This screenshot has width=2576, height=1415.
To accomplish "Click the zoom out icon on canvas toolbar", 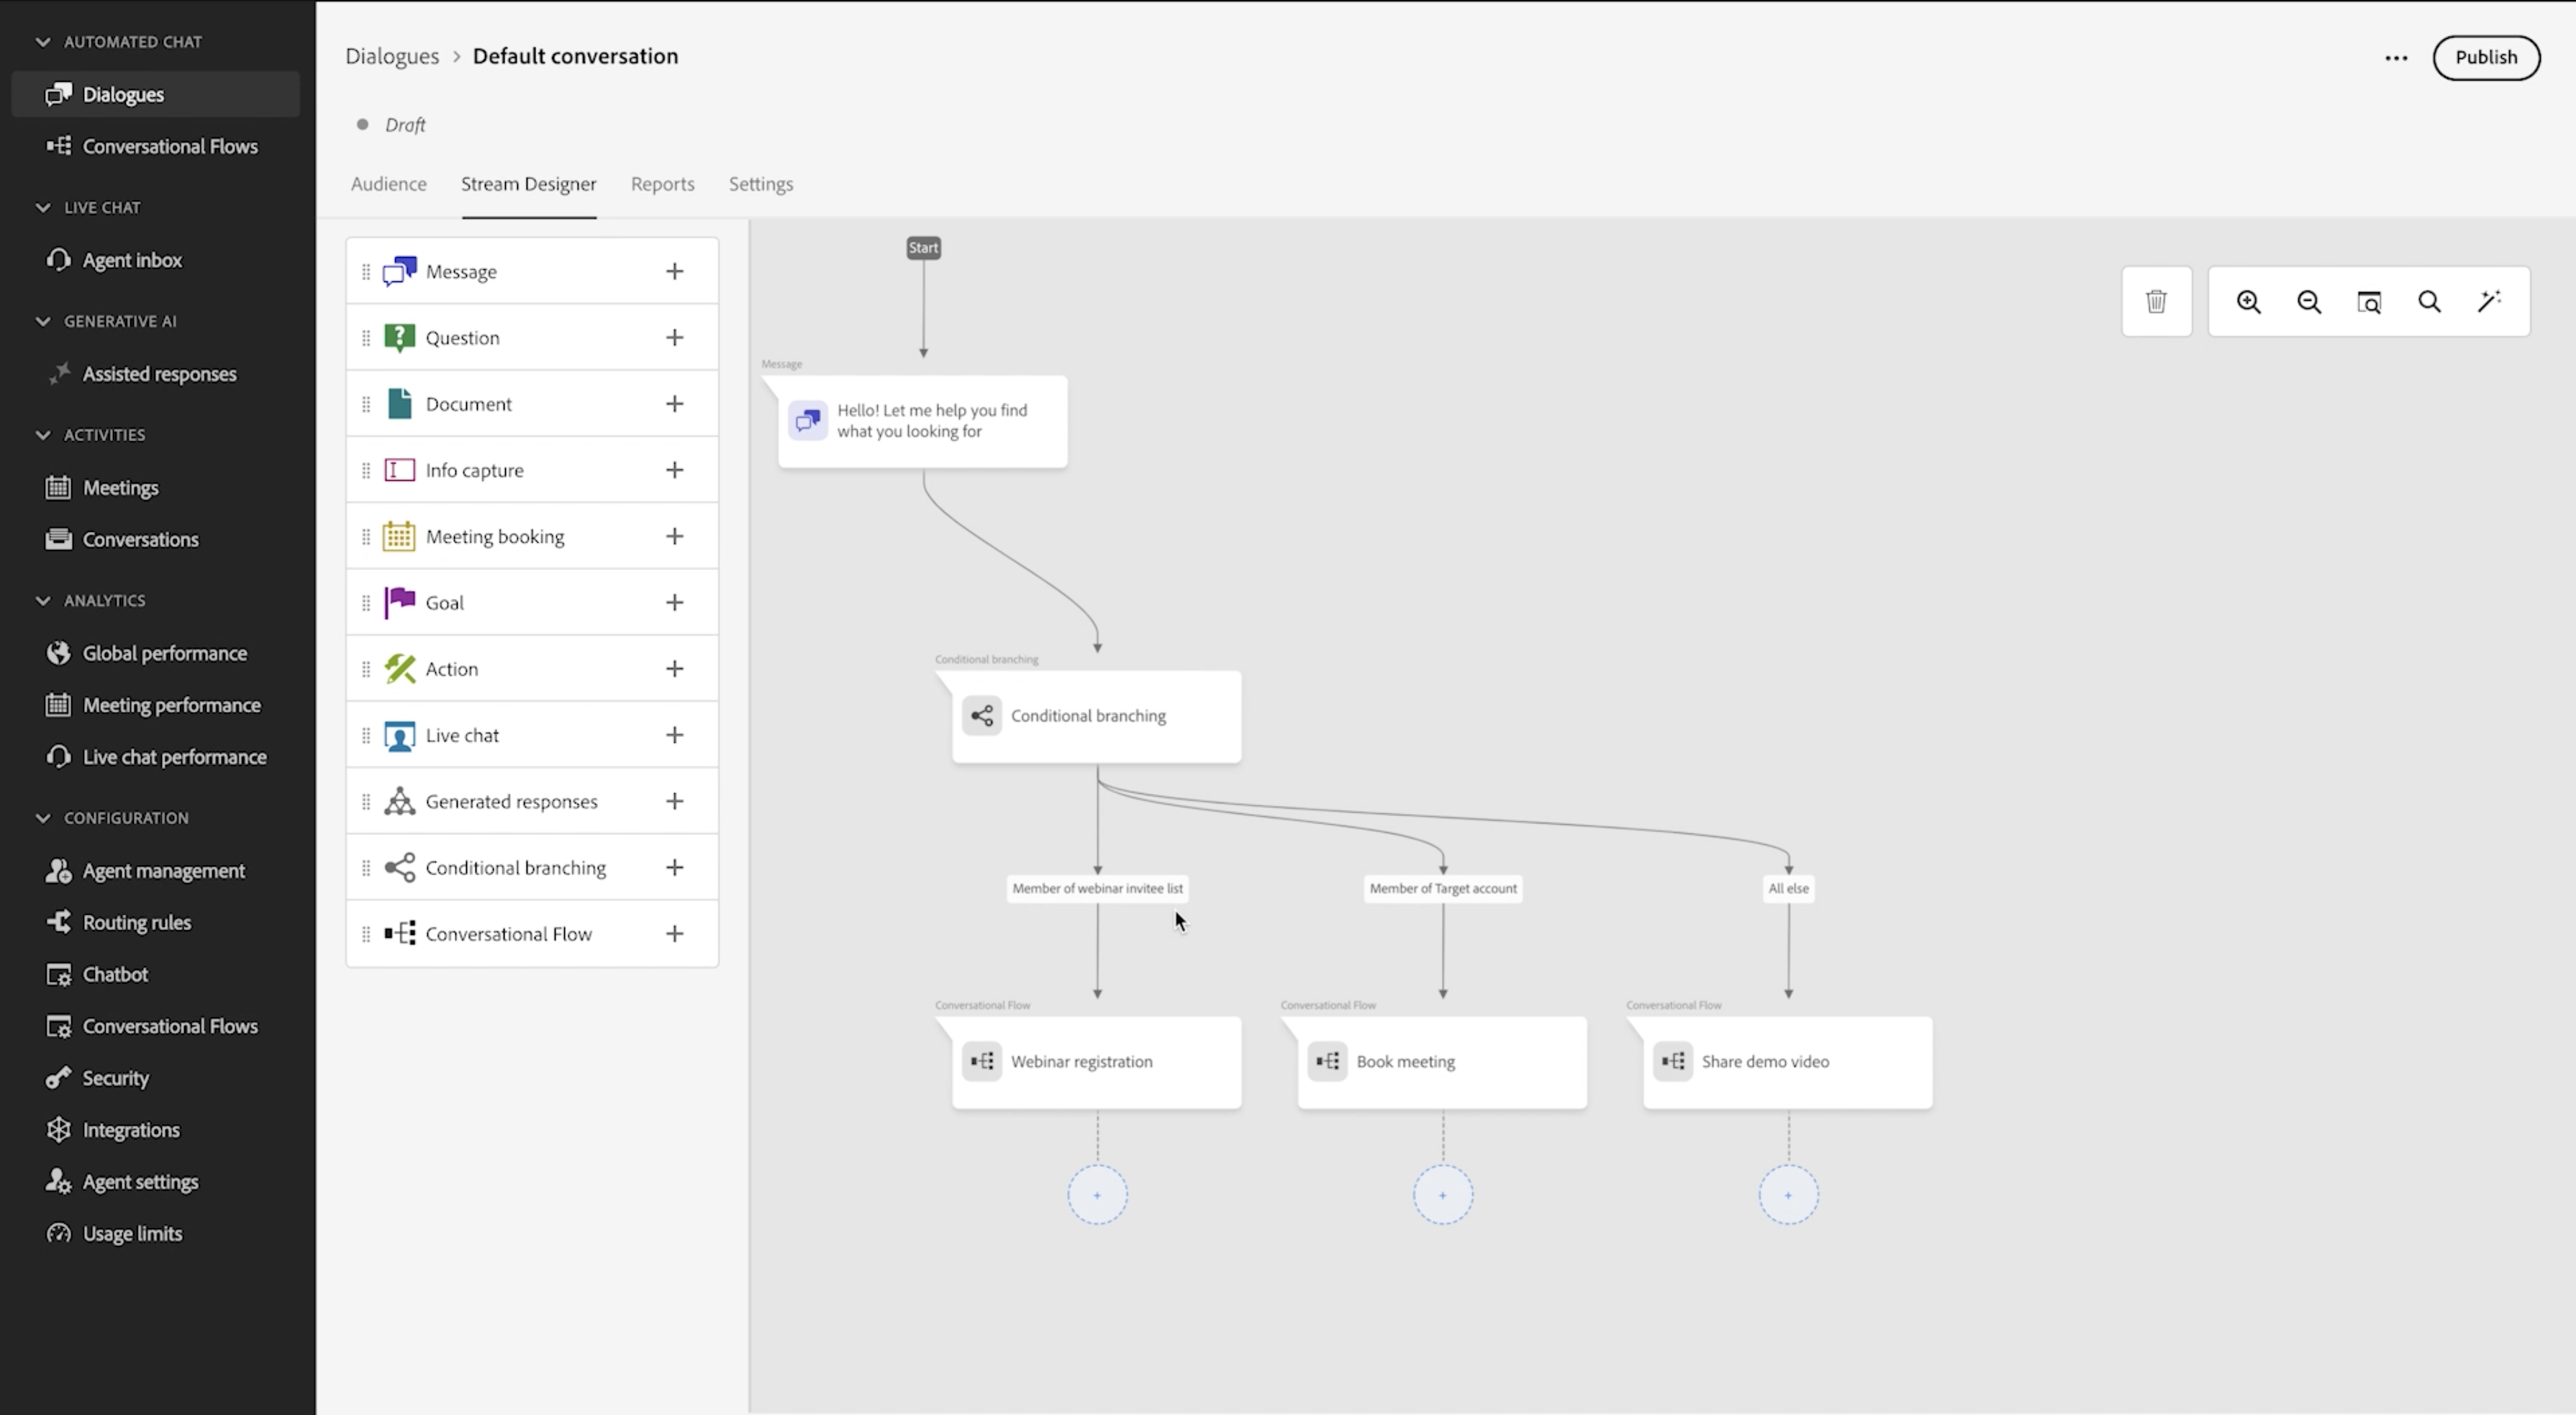I will [2309, 301].
